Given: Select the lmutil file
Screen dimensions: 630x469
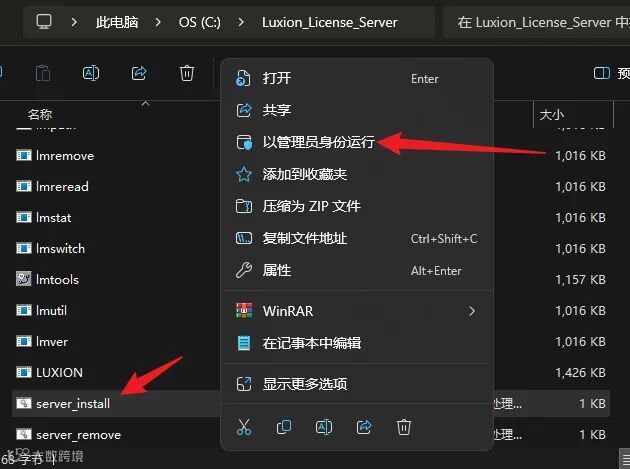Looking at the screenshot, I should [x=51, y=310].
